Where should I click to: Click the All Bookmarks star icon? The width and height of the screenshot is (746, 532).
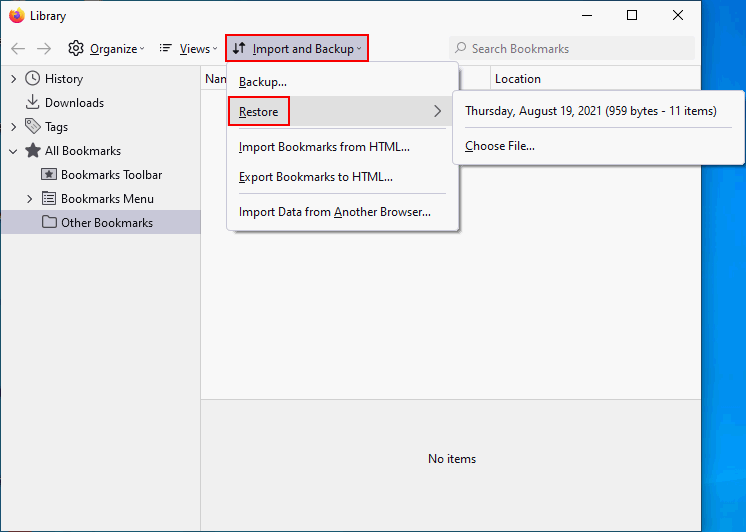click(x=32, y=150)
